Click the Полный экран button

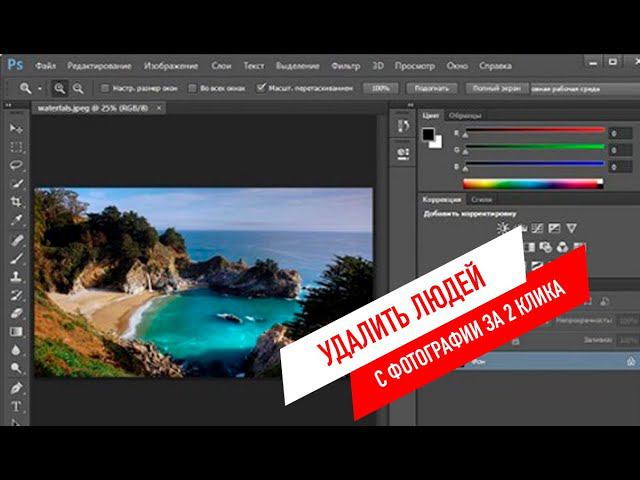(x=497, y=88)
